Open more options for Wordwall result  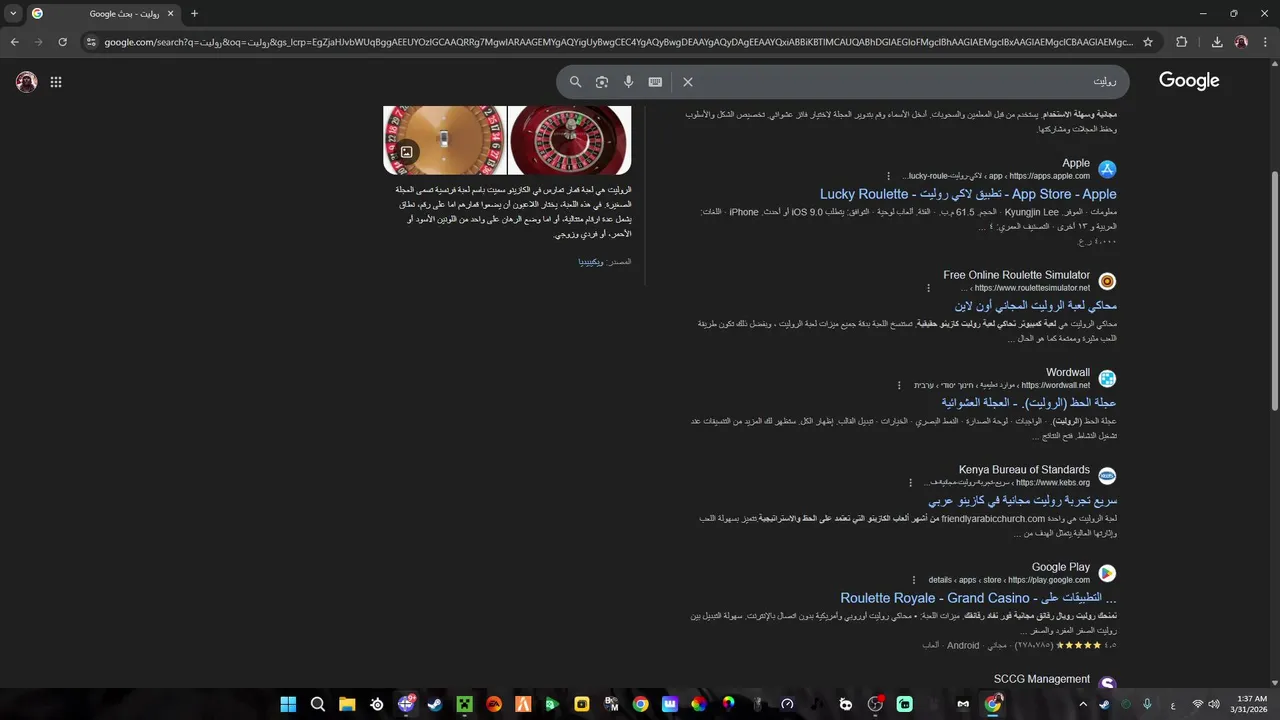click(x=899, y=385)
